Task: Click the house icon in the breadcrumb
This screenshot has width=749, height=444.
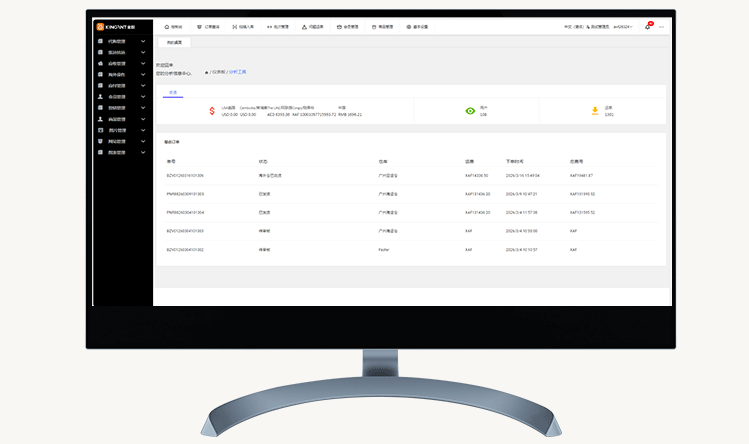Action: click(206, 72)
